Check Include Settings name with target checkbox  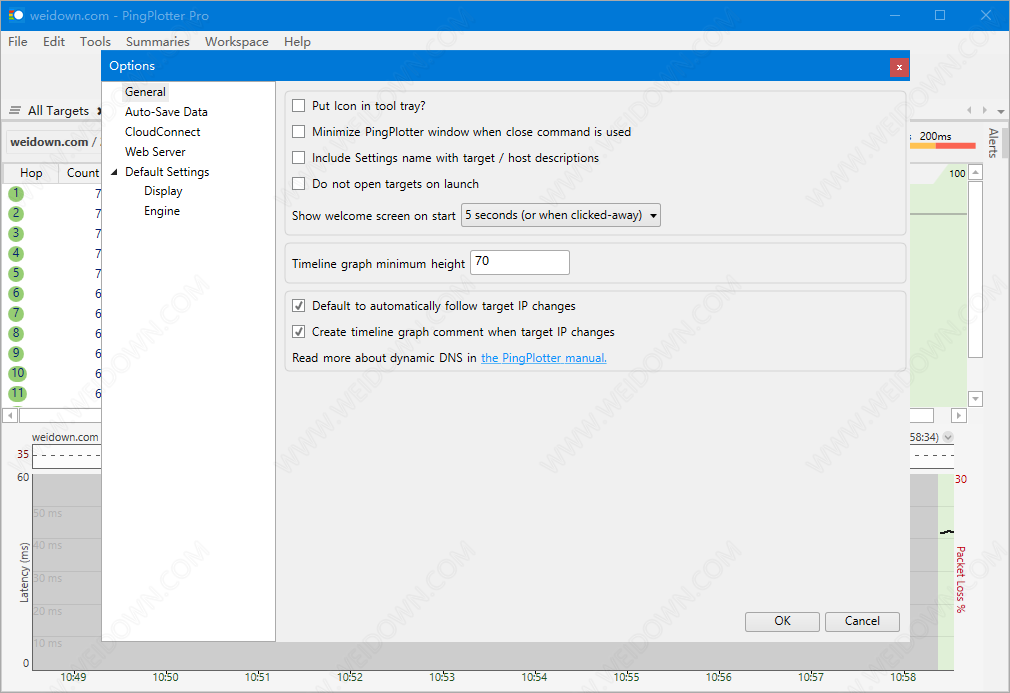coord(298,158)
